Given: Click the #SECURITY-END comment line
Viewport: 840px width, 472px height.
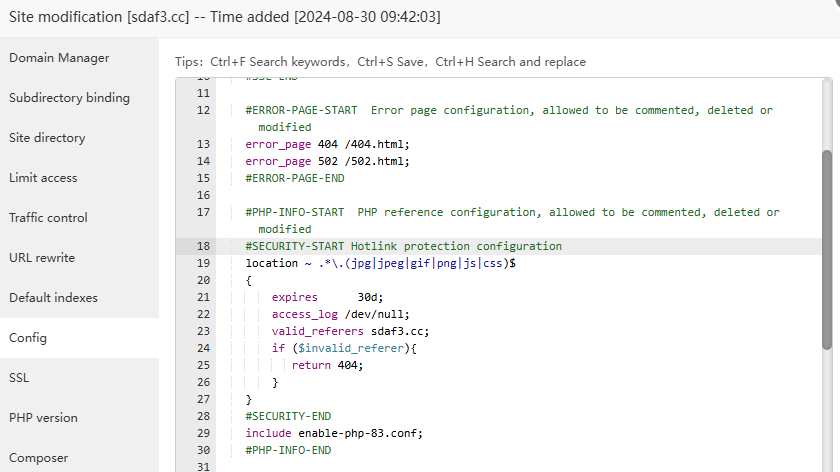Looking at the screenshot, I should pos(288,416).
